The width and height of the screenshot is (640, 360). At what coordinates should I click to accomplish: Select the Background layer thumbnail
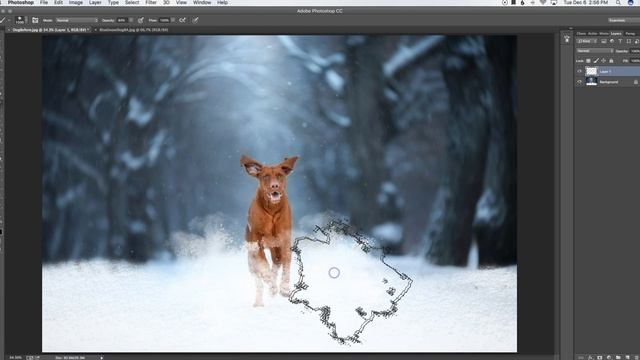[591, 82]
